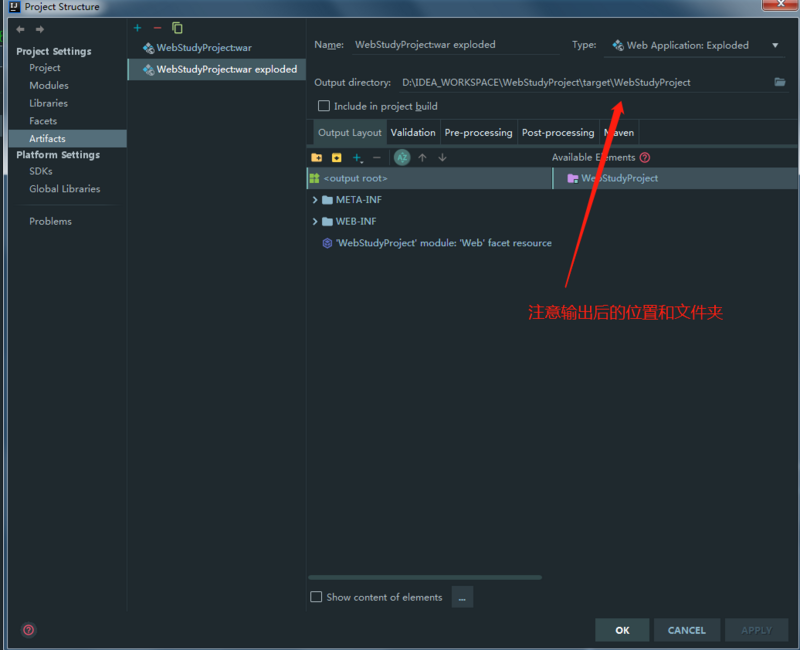The width and height of the screenshot is (800, 650).
Task: Create a directory in the output layout
Action: (318, 157)
